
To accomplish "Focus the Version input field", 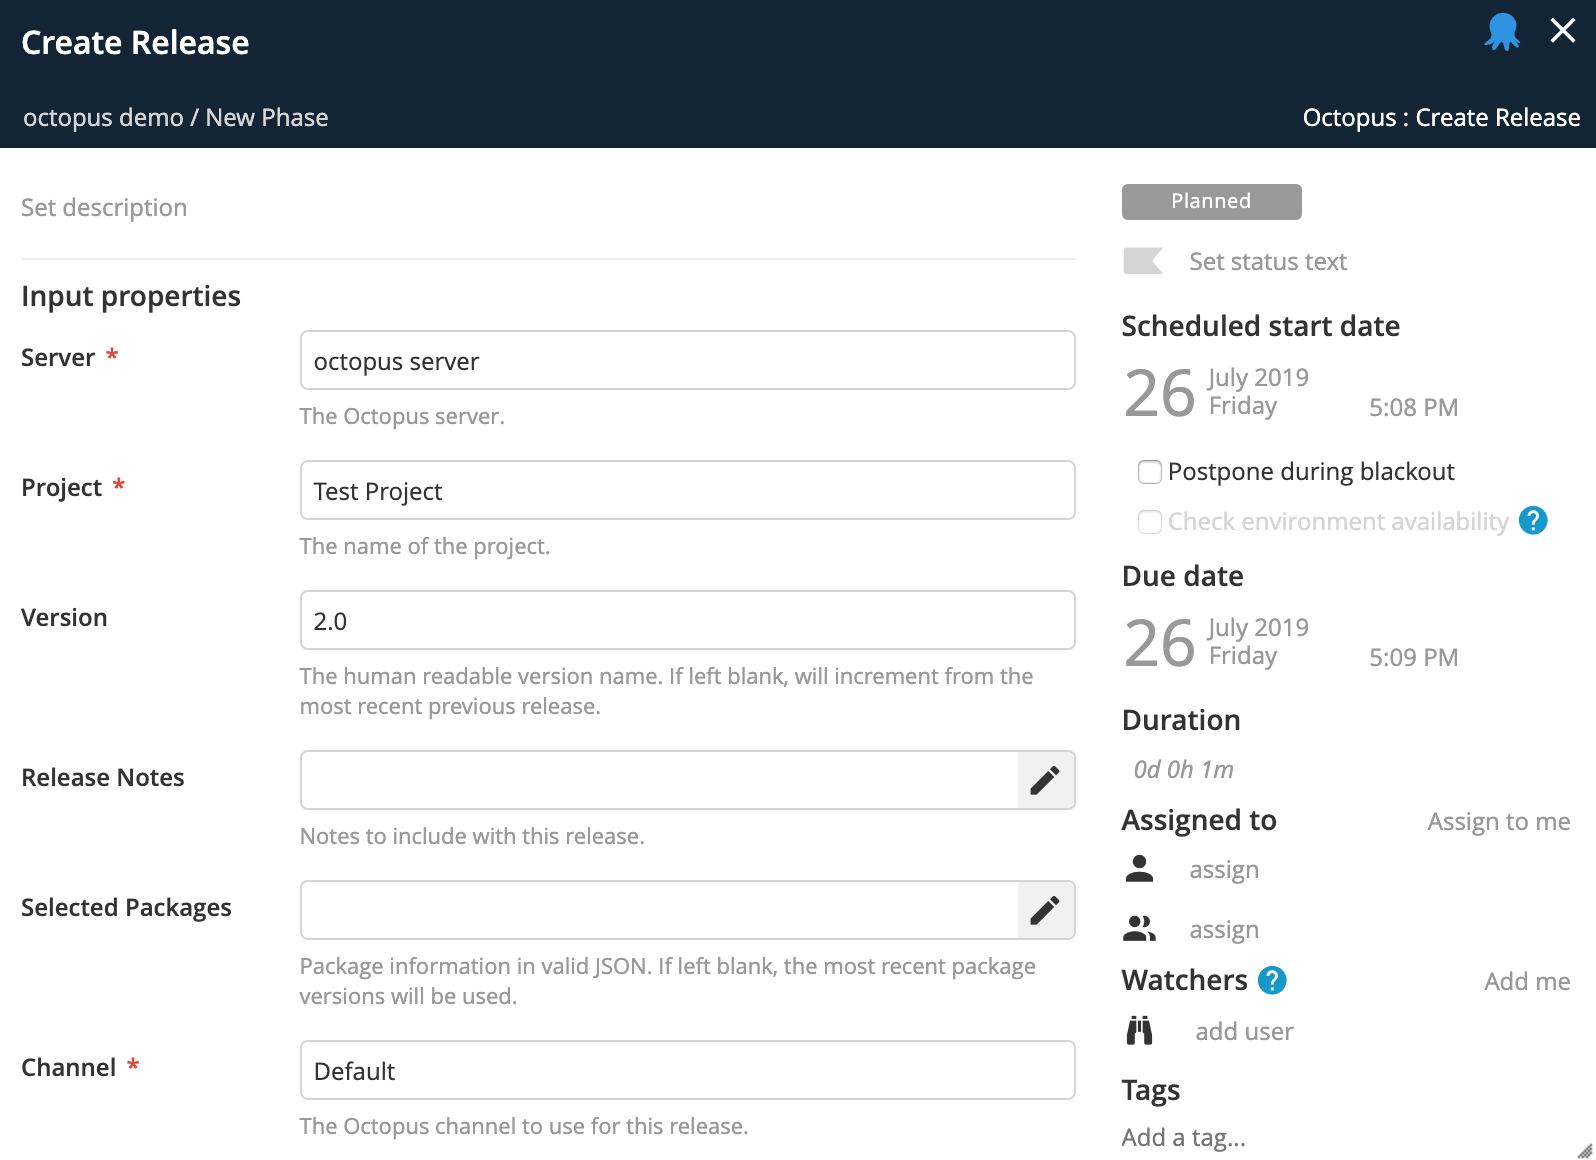I will 687,620.
